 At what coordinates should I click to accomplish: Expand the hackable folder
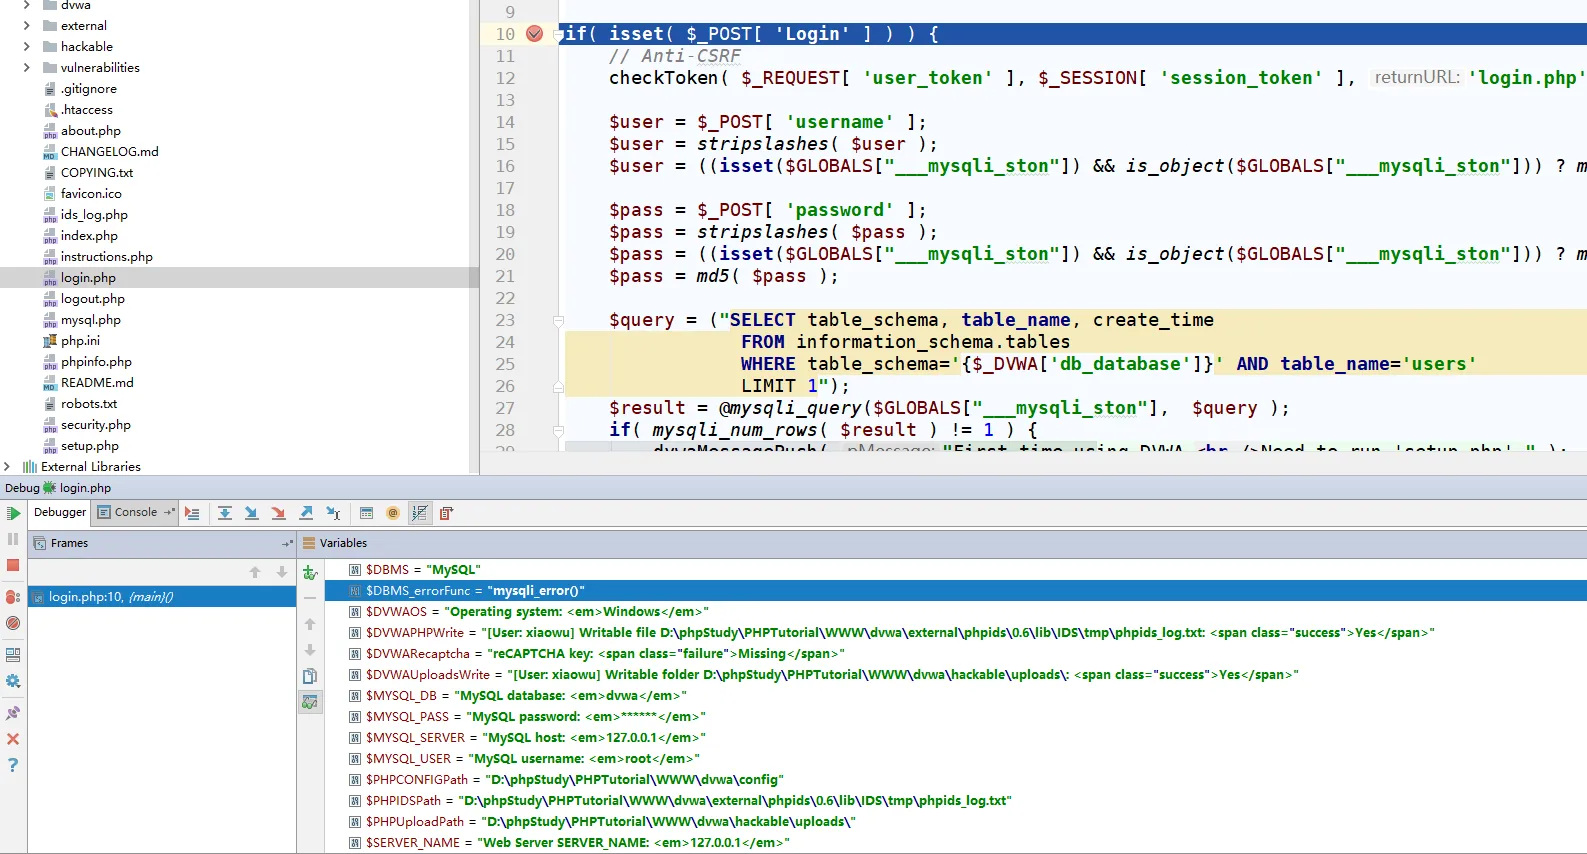click(26, 47)
